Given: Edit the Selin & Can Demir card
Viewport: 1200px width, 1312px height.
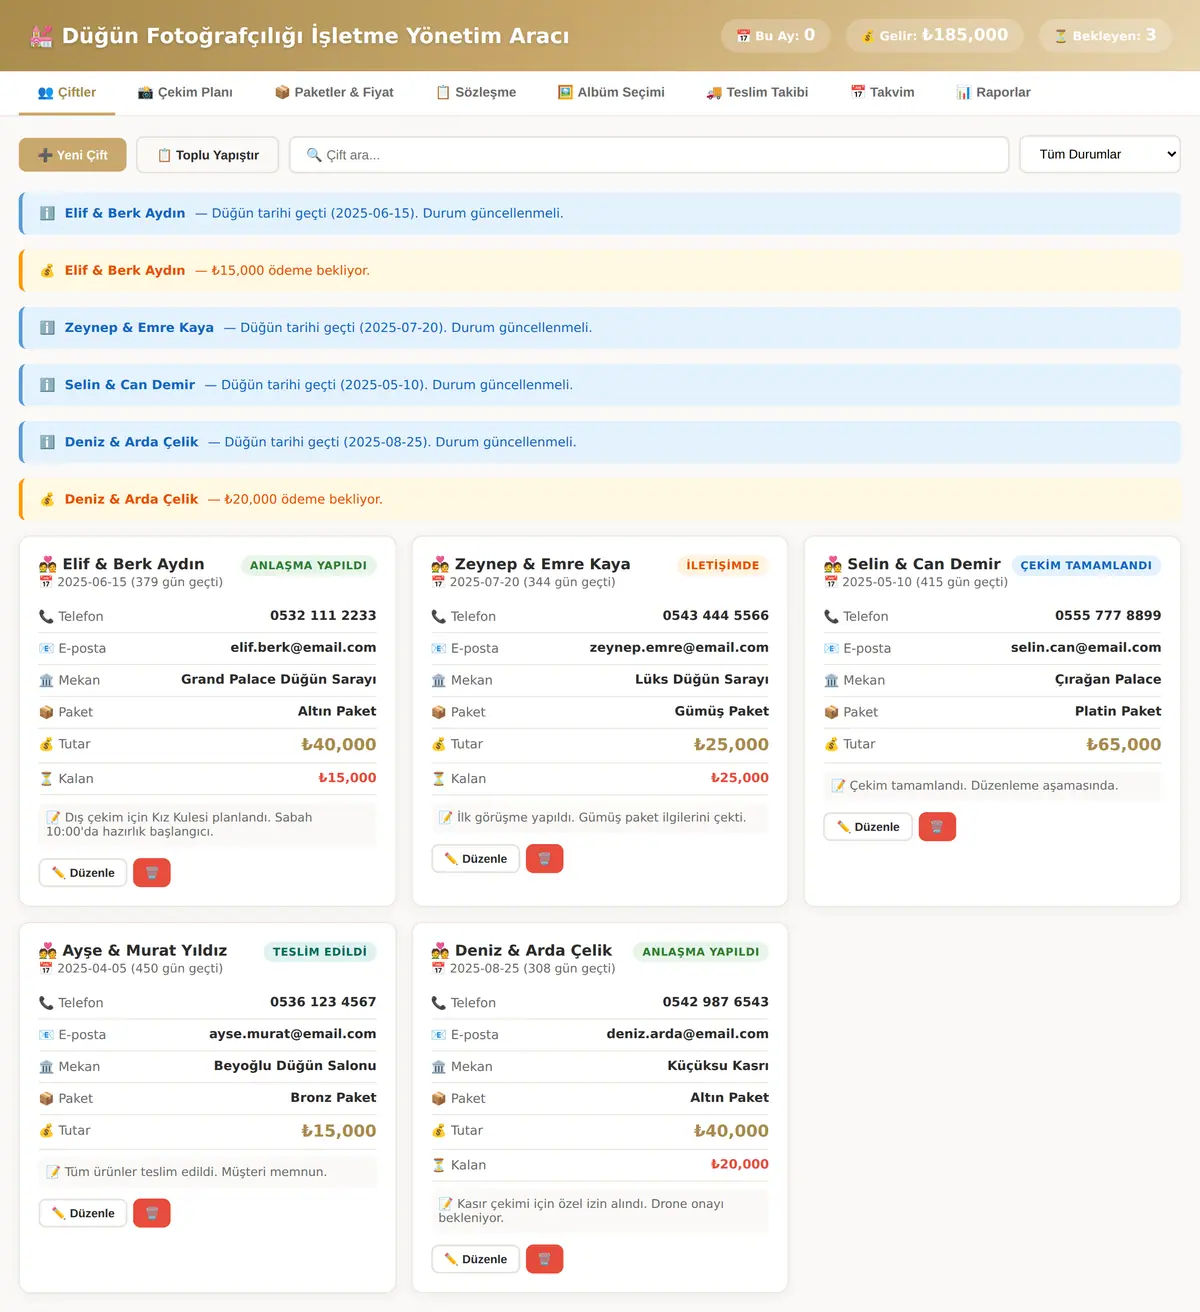Looking at the screenshot, I should pyautogui.click(x=868, y=827).
